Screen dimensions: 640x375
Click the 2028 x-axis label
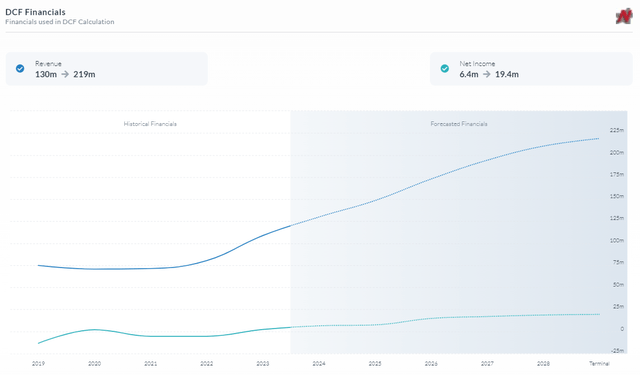pos(543,364)
